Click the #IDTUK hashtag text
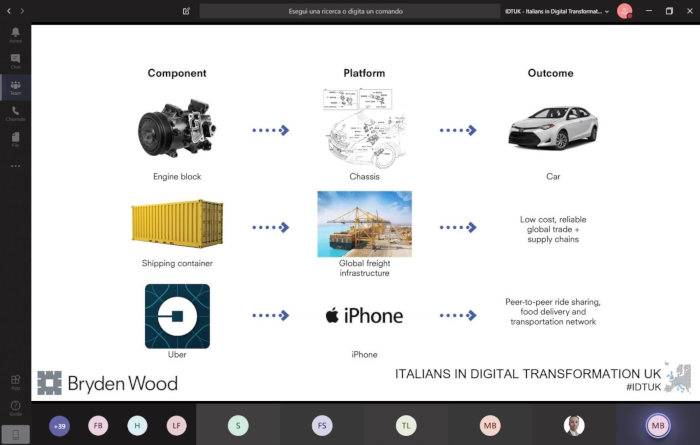This screenshot has width=700, height=445. coord(643,387)
